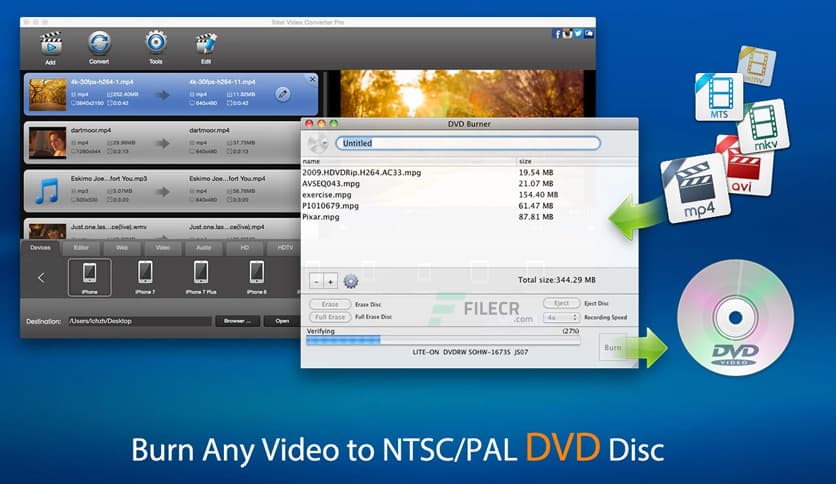Screen dimensions: 836x484
Task: Click the LITE-ON DVDRW SOHW-1673S drive label
Action: coord(470,352)
